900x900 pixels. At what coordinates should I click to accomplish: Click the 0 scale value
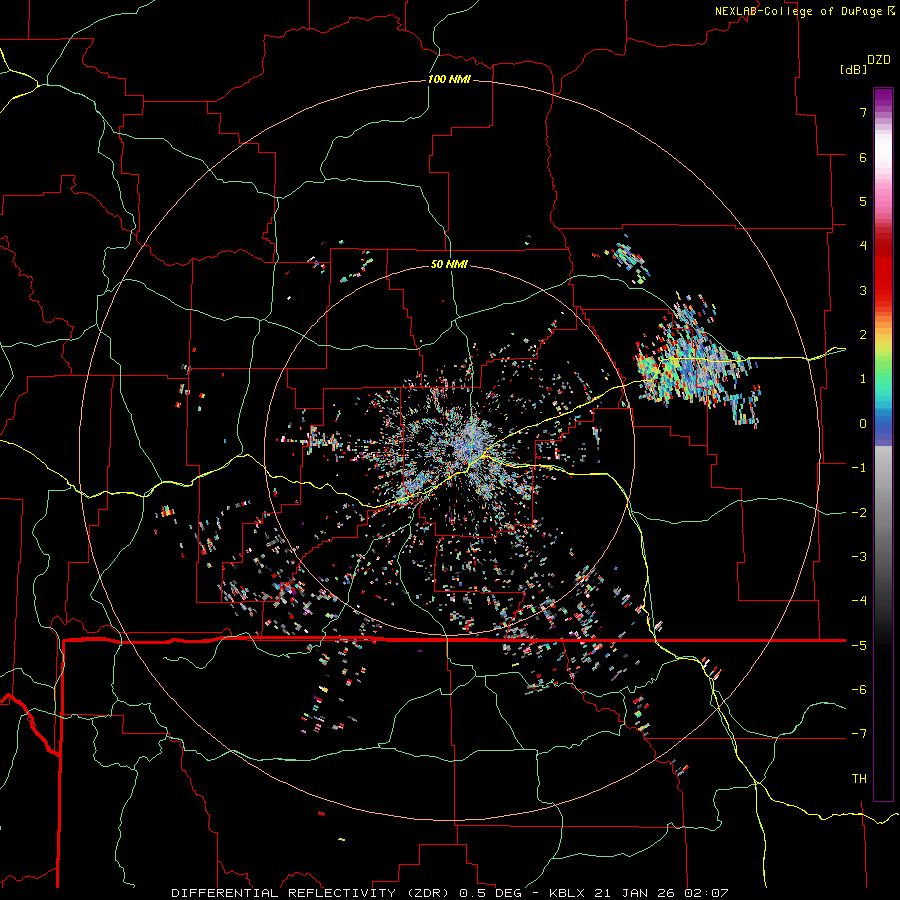click(863, 424)
